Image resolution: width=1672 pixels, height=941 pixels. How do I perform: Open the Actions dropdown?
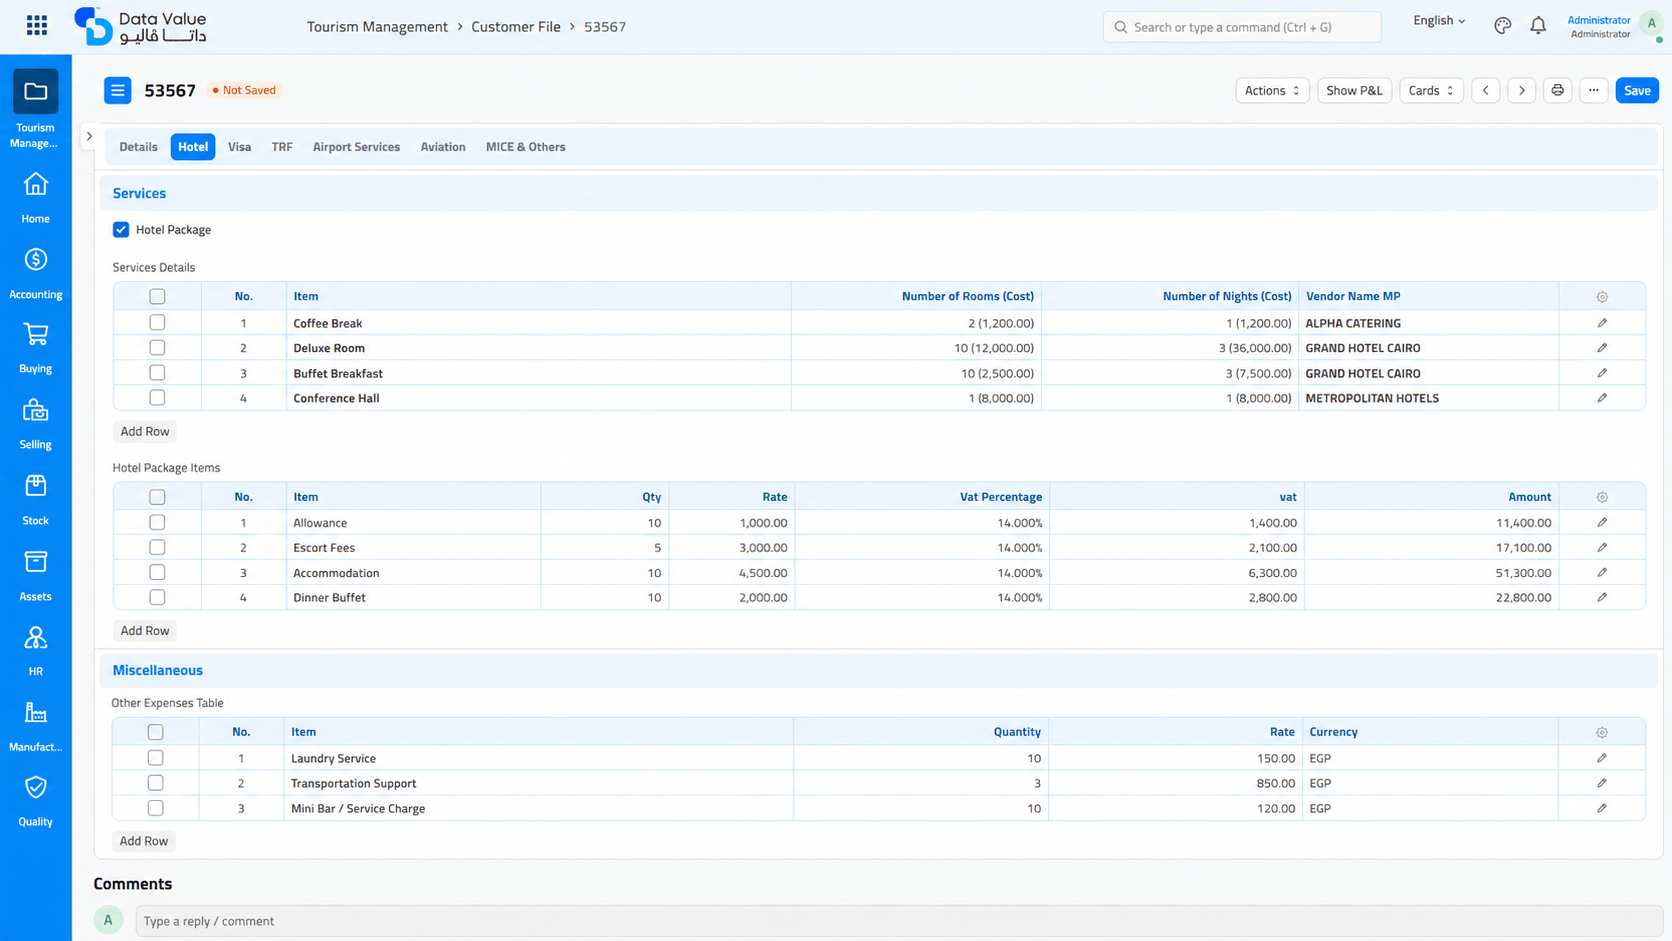click(x=1272, y=90)
